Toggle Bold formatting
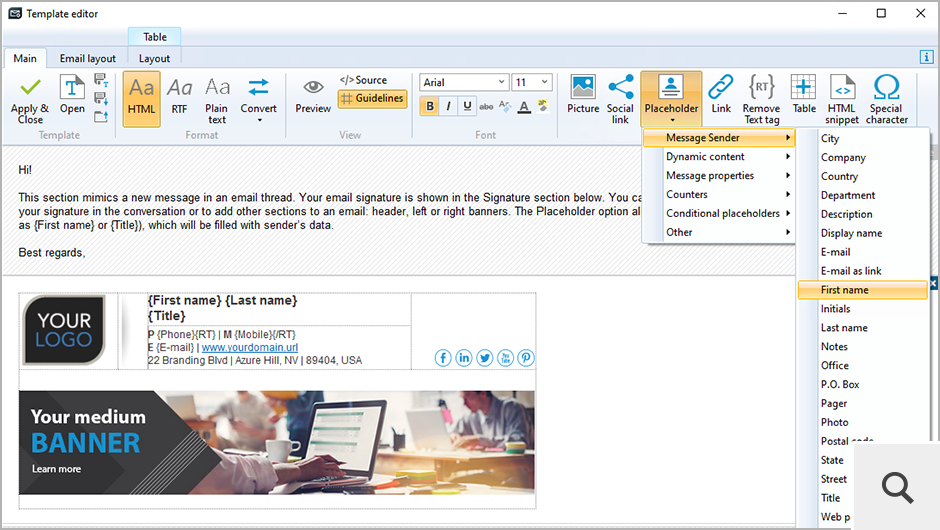 [x=430, y=107]
